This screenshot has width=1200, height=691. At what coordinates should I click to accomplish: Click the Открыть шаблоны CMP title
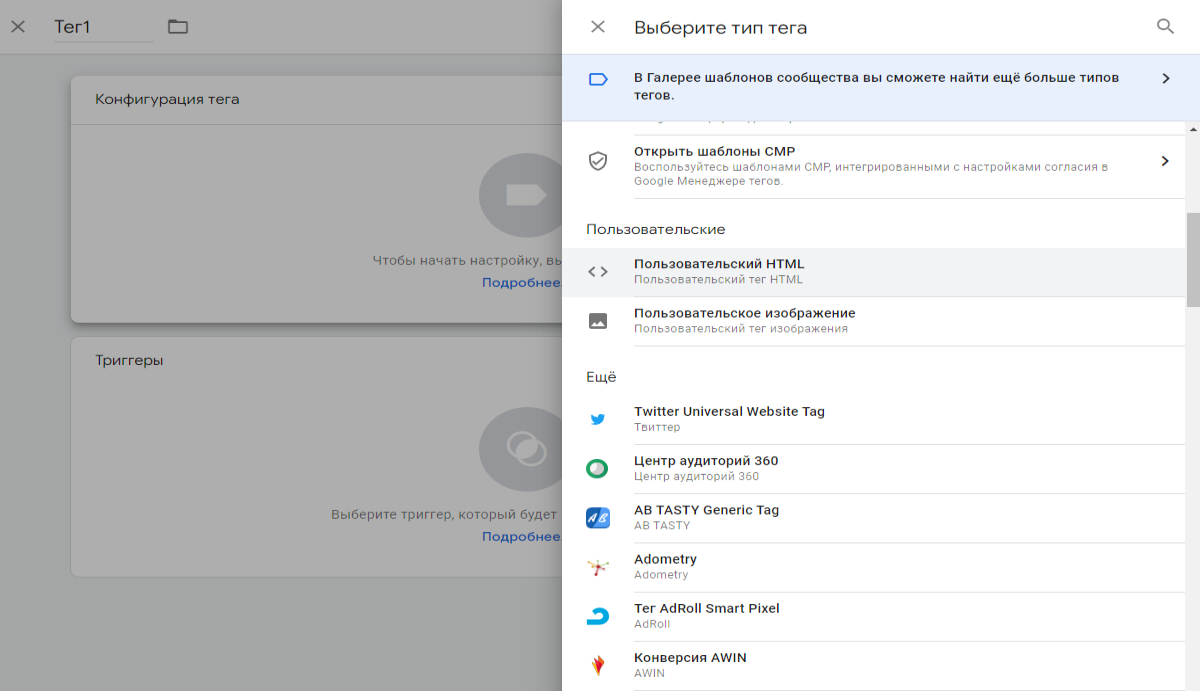[714, 151]
